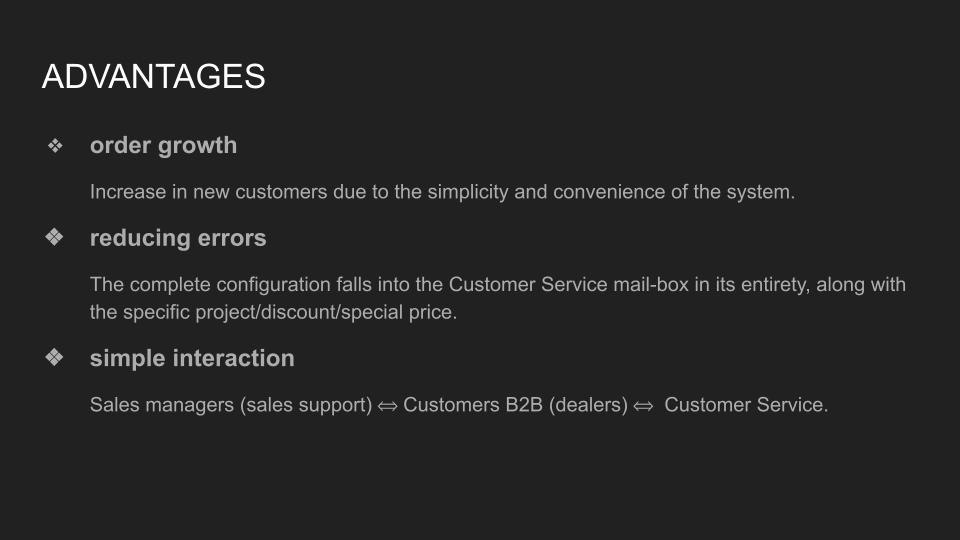
Task: Click the "reducing errors" heading
Action: (x=178, y=238)
